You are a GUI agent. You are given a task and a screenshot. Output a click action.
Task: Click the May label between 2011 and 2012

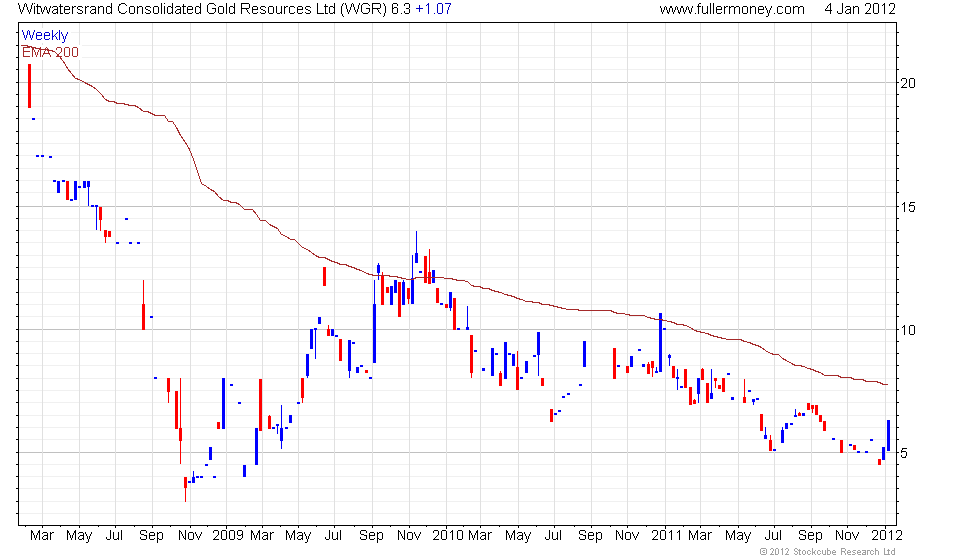(738, 536)
